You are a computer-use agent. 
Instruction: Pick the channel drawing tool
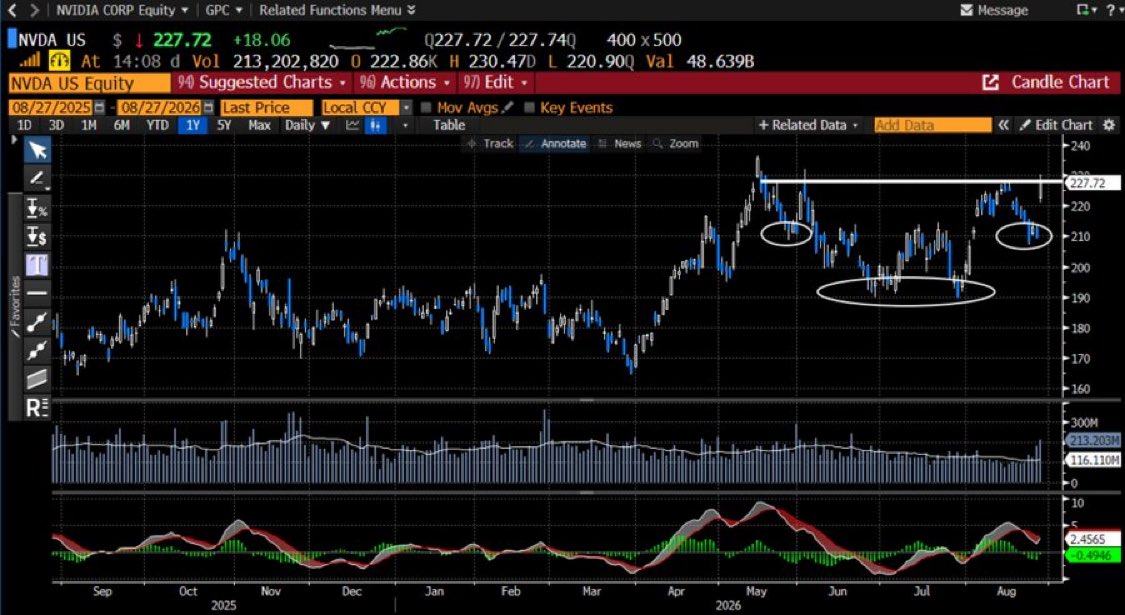[x=37, y=379]
